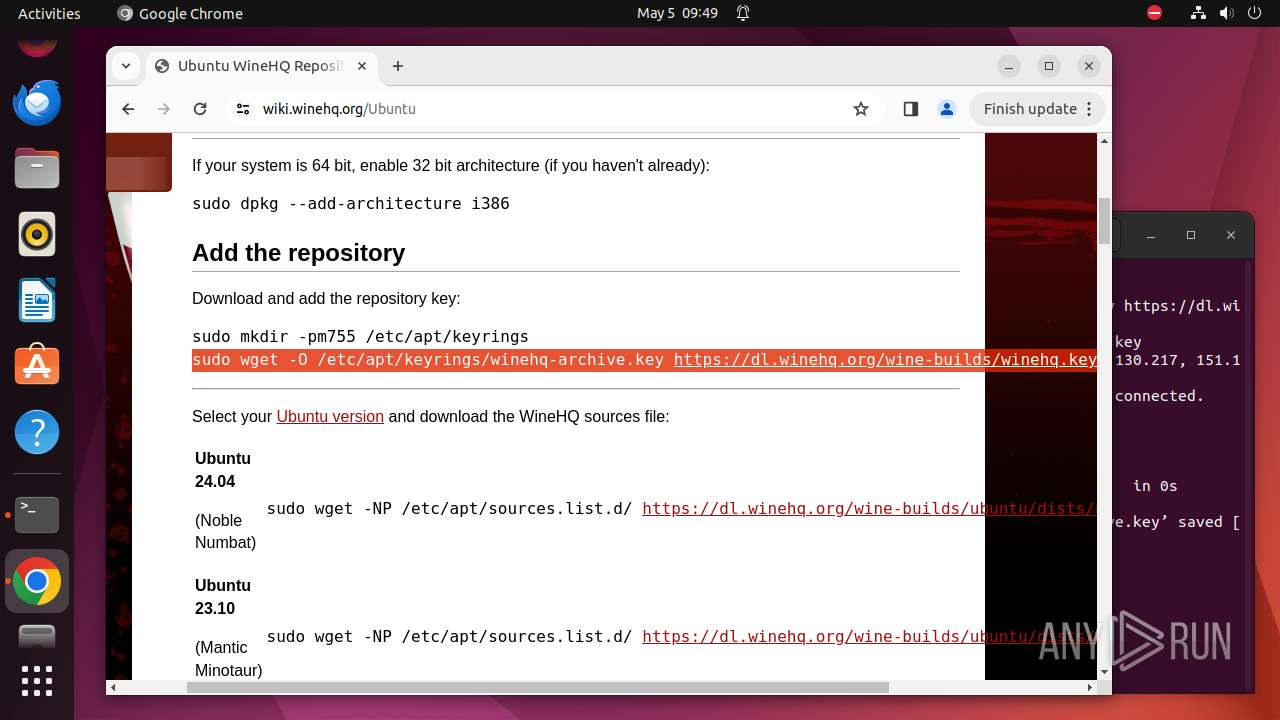Click the Finish update button

(x=1038, y=109)
